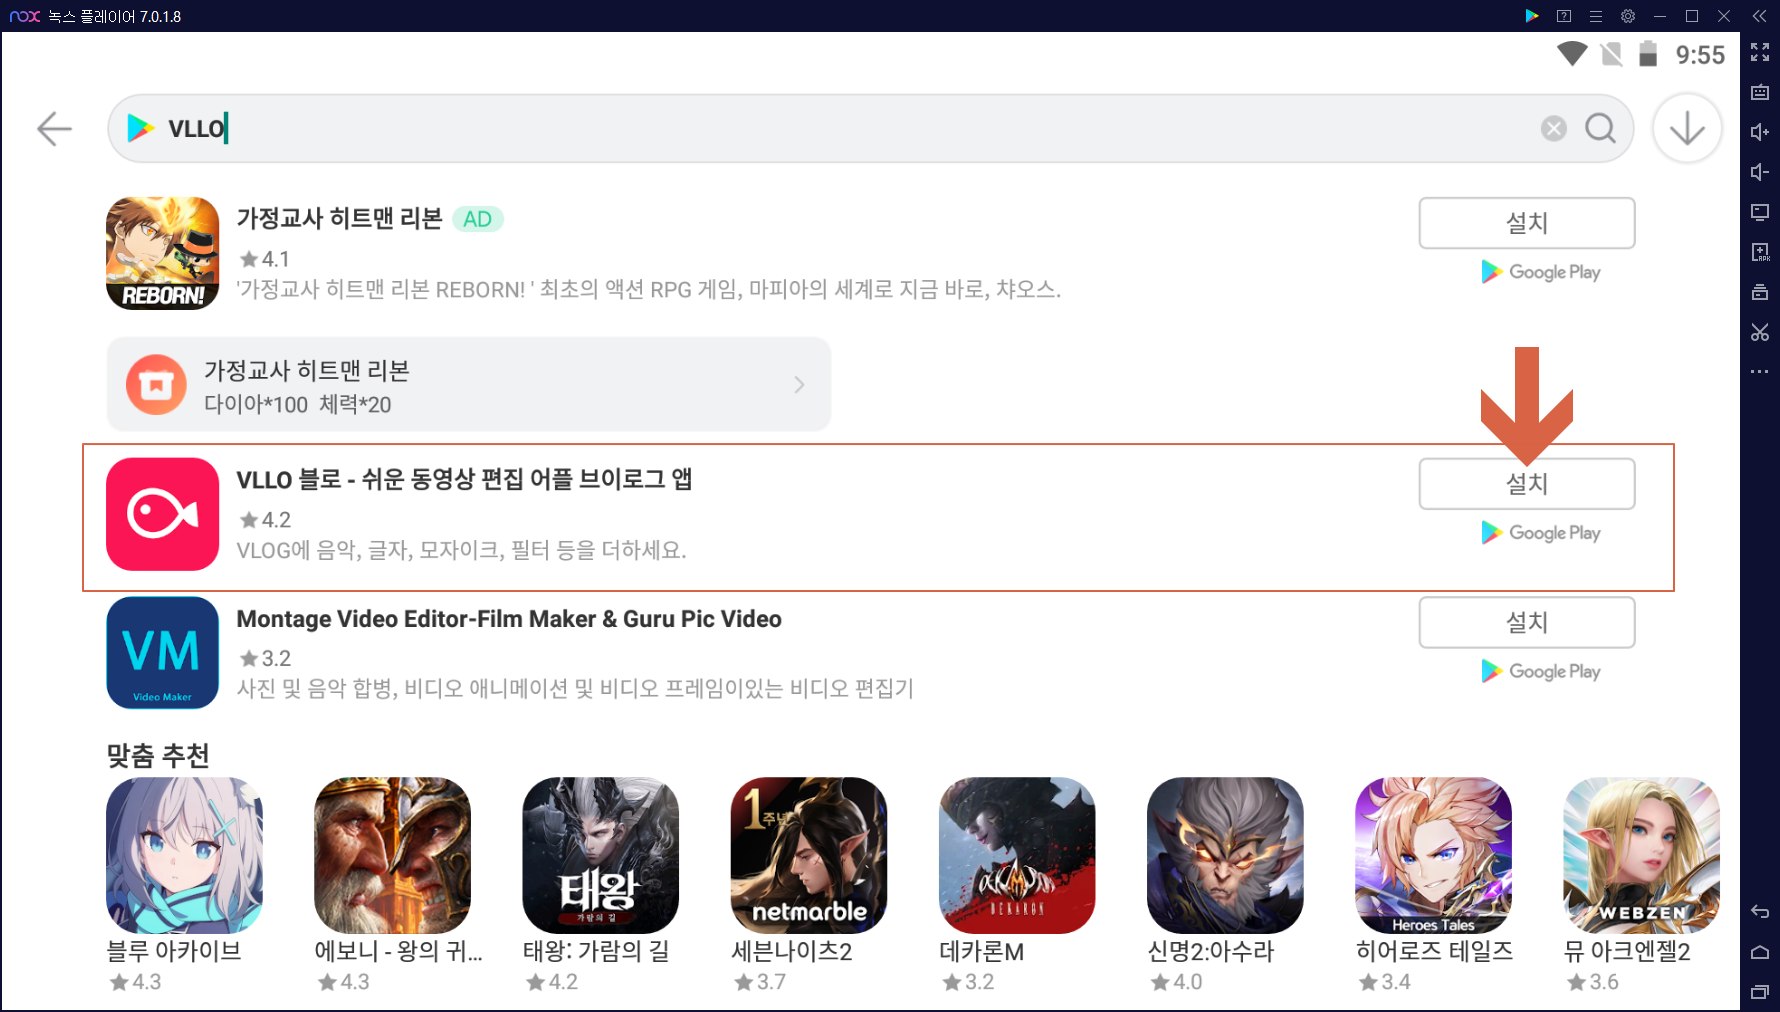Collapse the Nox sidebar double chevron
The height and width of the screenshot is (1012, 1780).
1760,16
